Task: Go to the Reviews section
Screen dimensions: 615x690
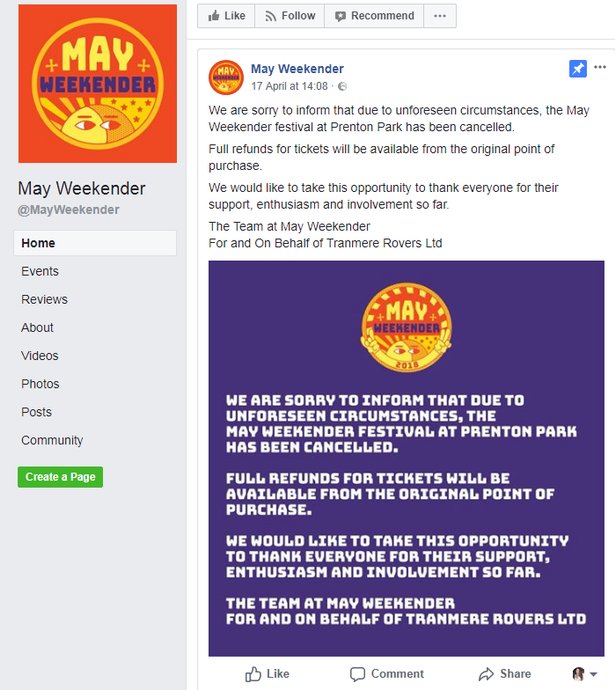Action: coord(44,299)
